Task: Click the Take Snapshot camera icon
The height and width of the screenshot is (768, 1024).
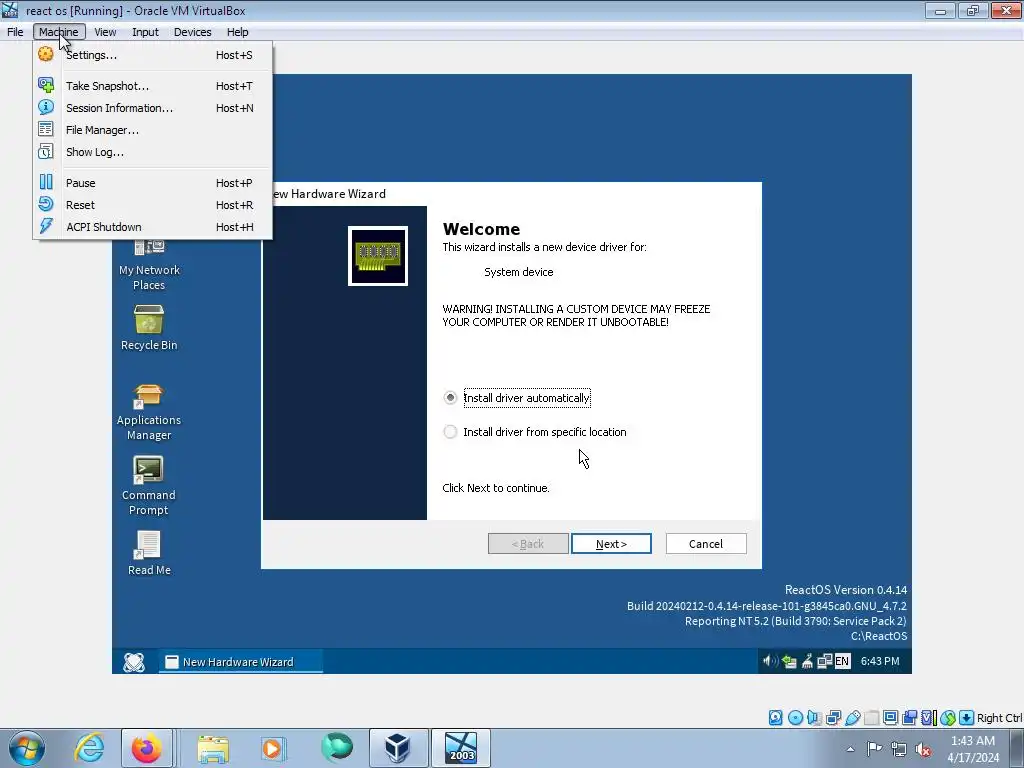Action: tap(46, 85)
